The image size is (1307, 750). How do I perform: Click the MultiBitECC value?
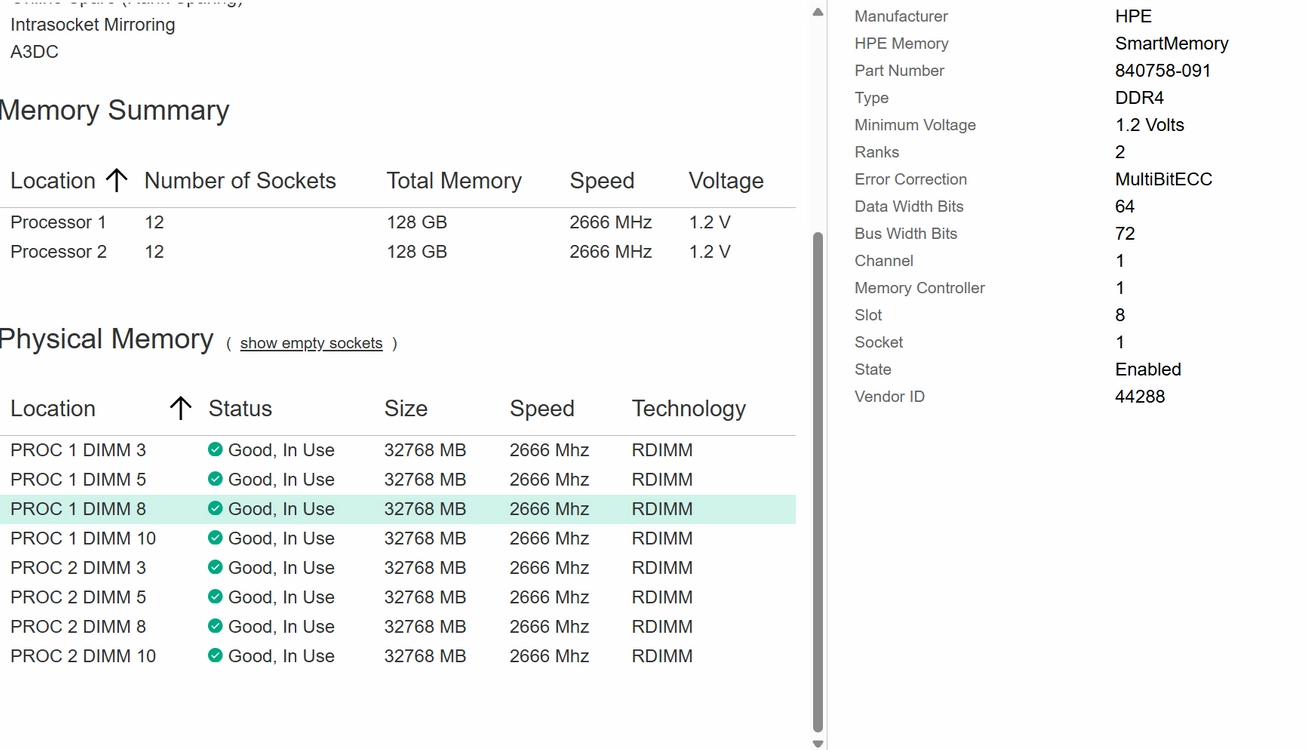[1164, 179]
